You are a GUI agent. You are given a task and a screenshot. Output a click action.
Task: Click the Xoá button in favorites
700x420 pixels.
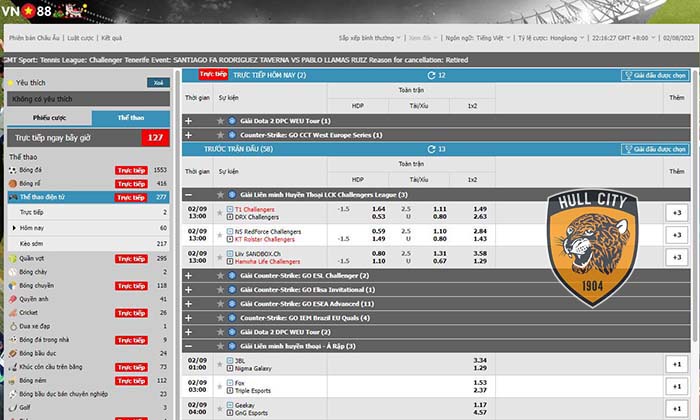pos(157,83)
